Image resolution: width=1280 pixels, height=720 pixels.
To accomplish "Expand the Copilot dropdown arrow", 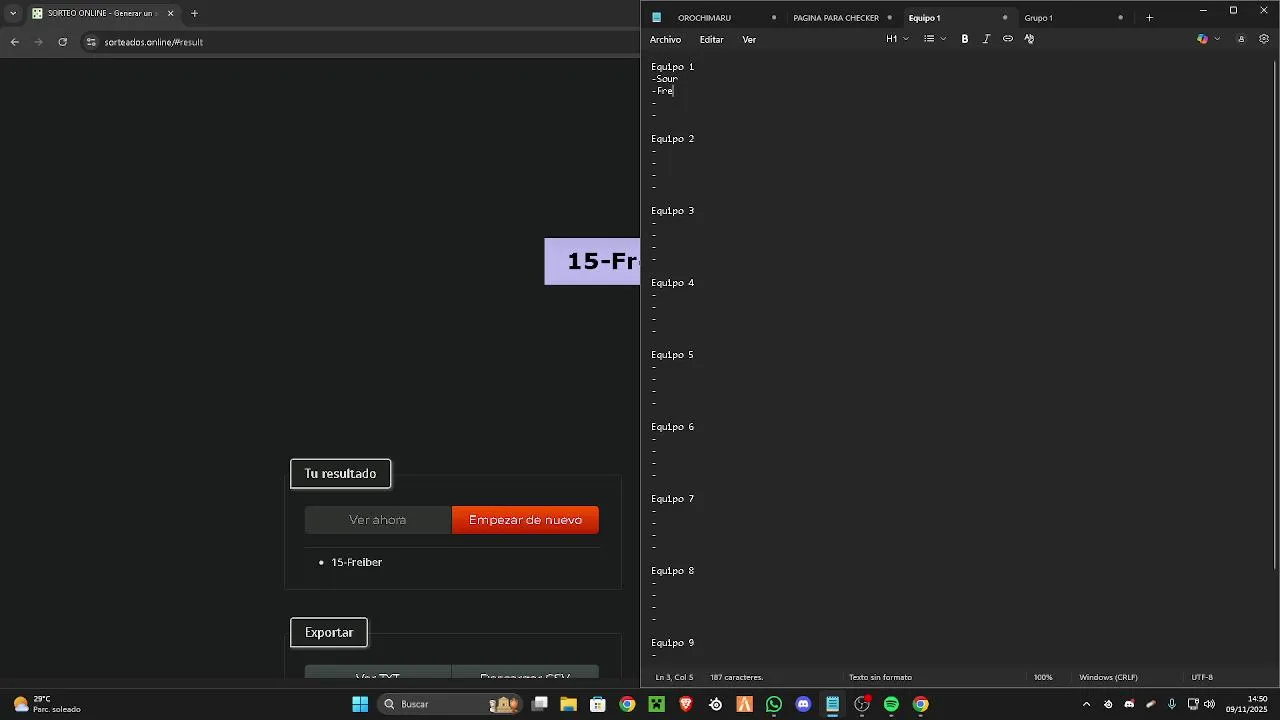I will [x=1217, y=39].
